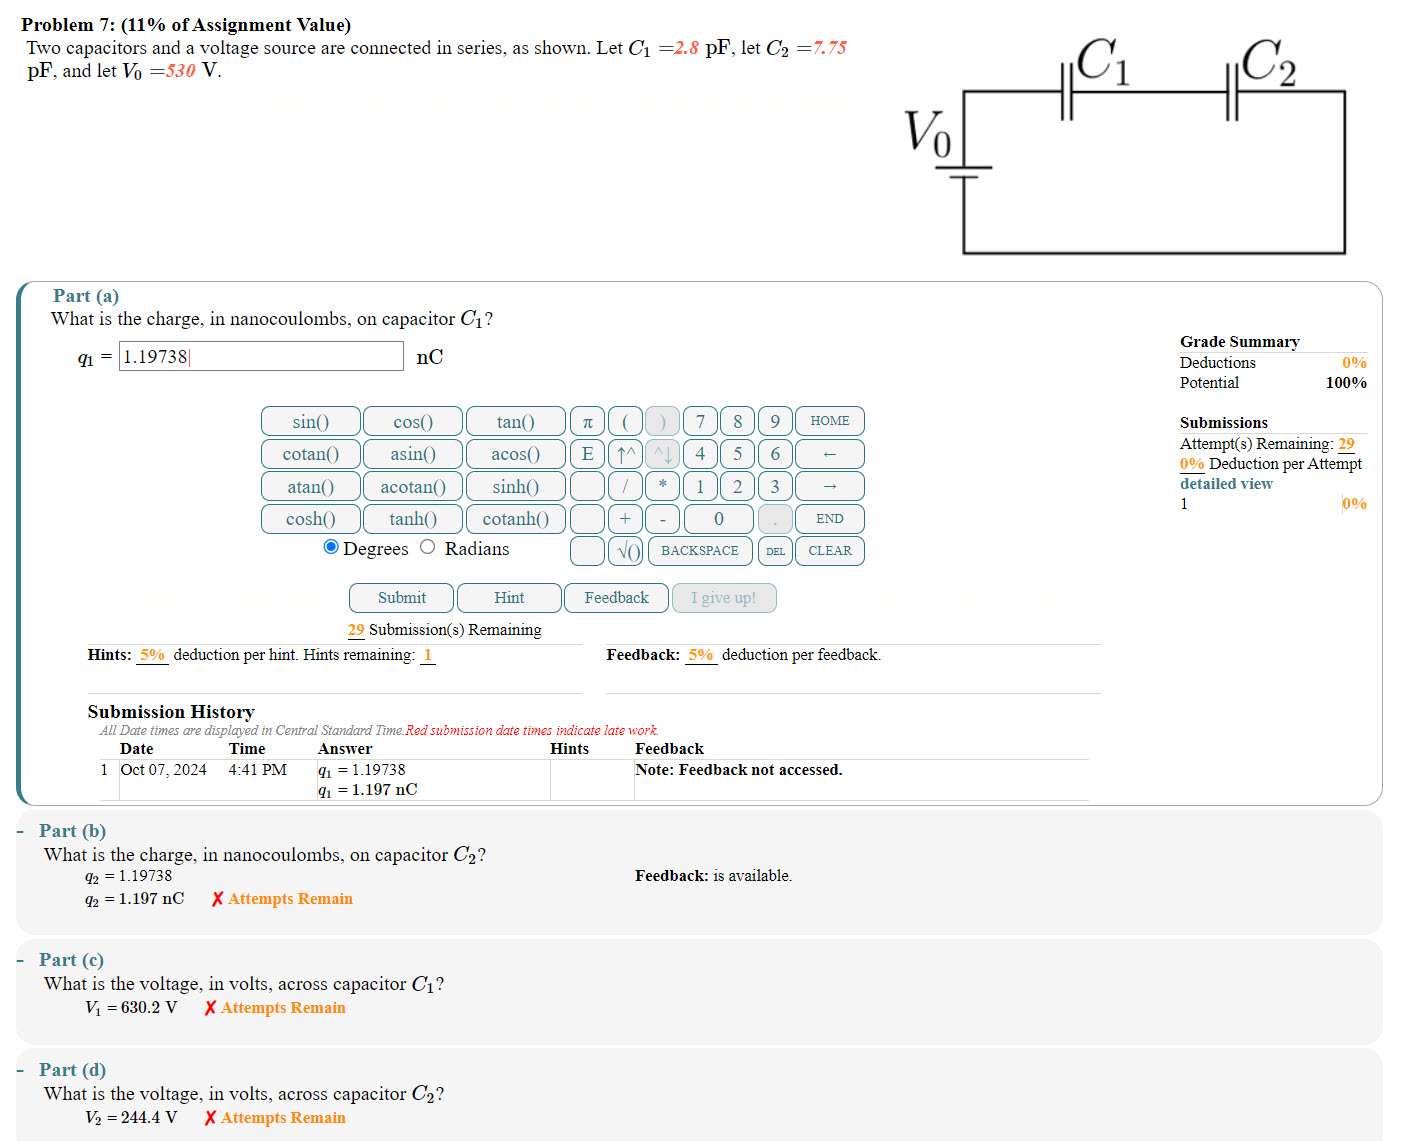Collapse the Part (b) section
The image size is (1402, 1141).
click(21, 831)
